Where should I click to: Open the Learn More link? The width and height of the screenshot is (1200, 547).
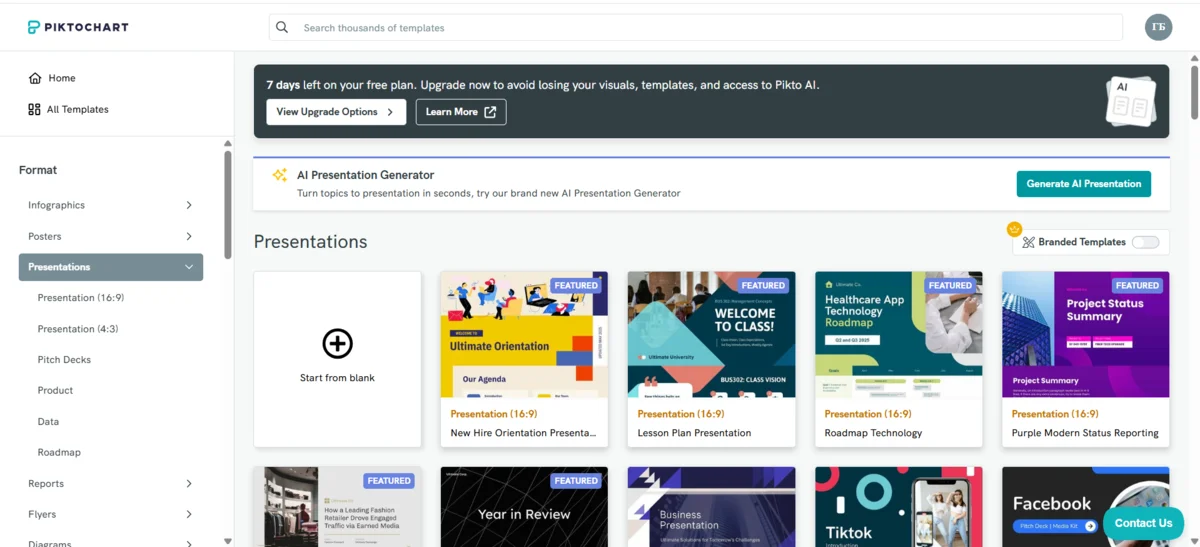[x=460, y=112]
